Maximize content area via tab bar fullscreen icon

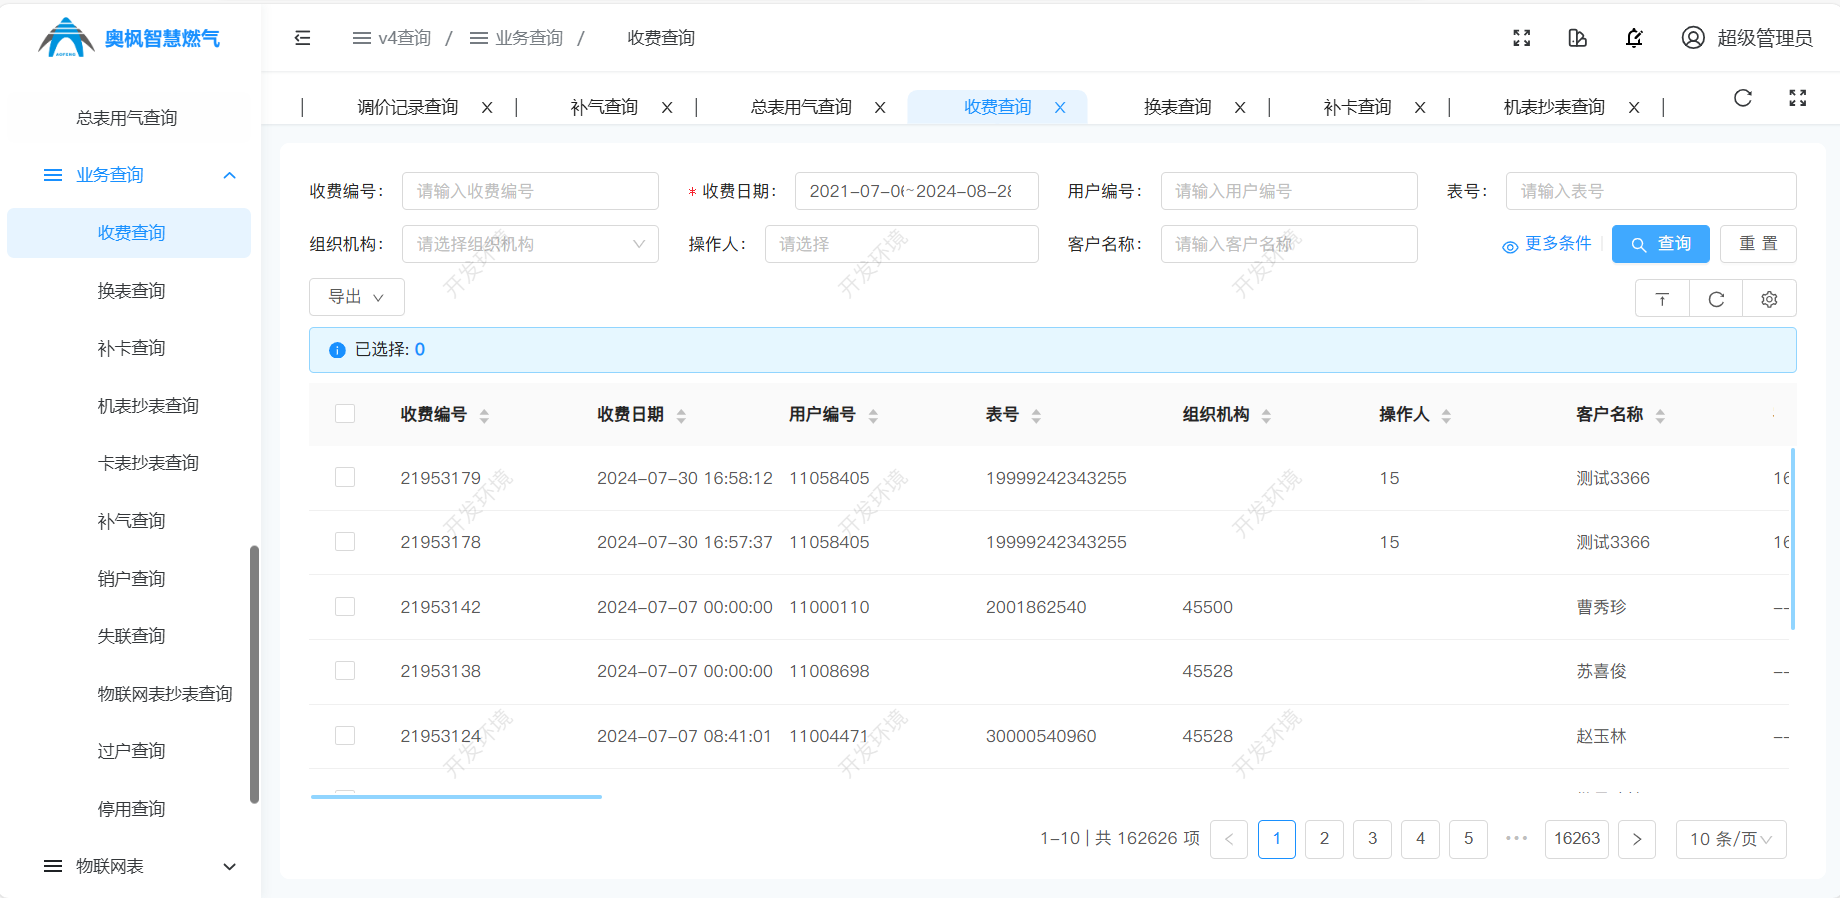1798,98
